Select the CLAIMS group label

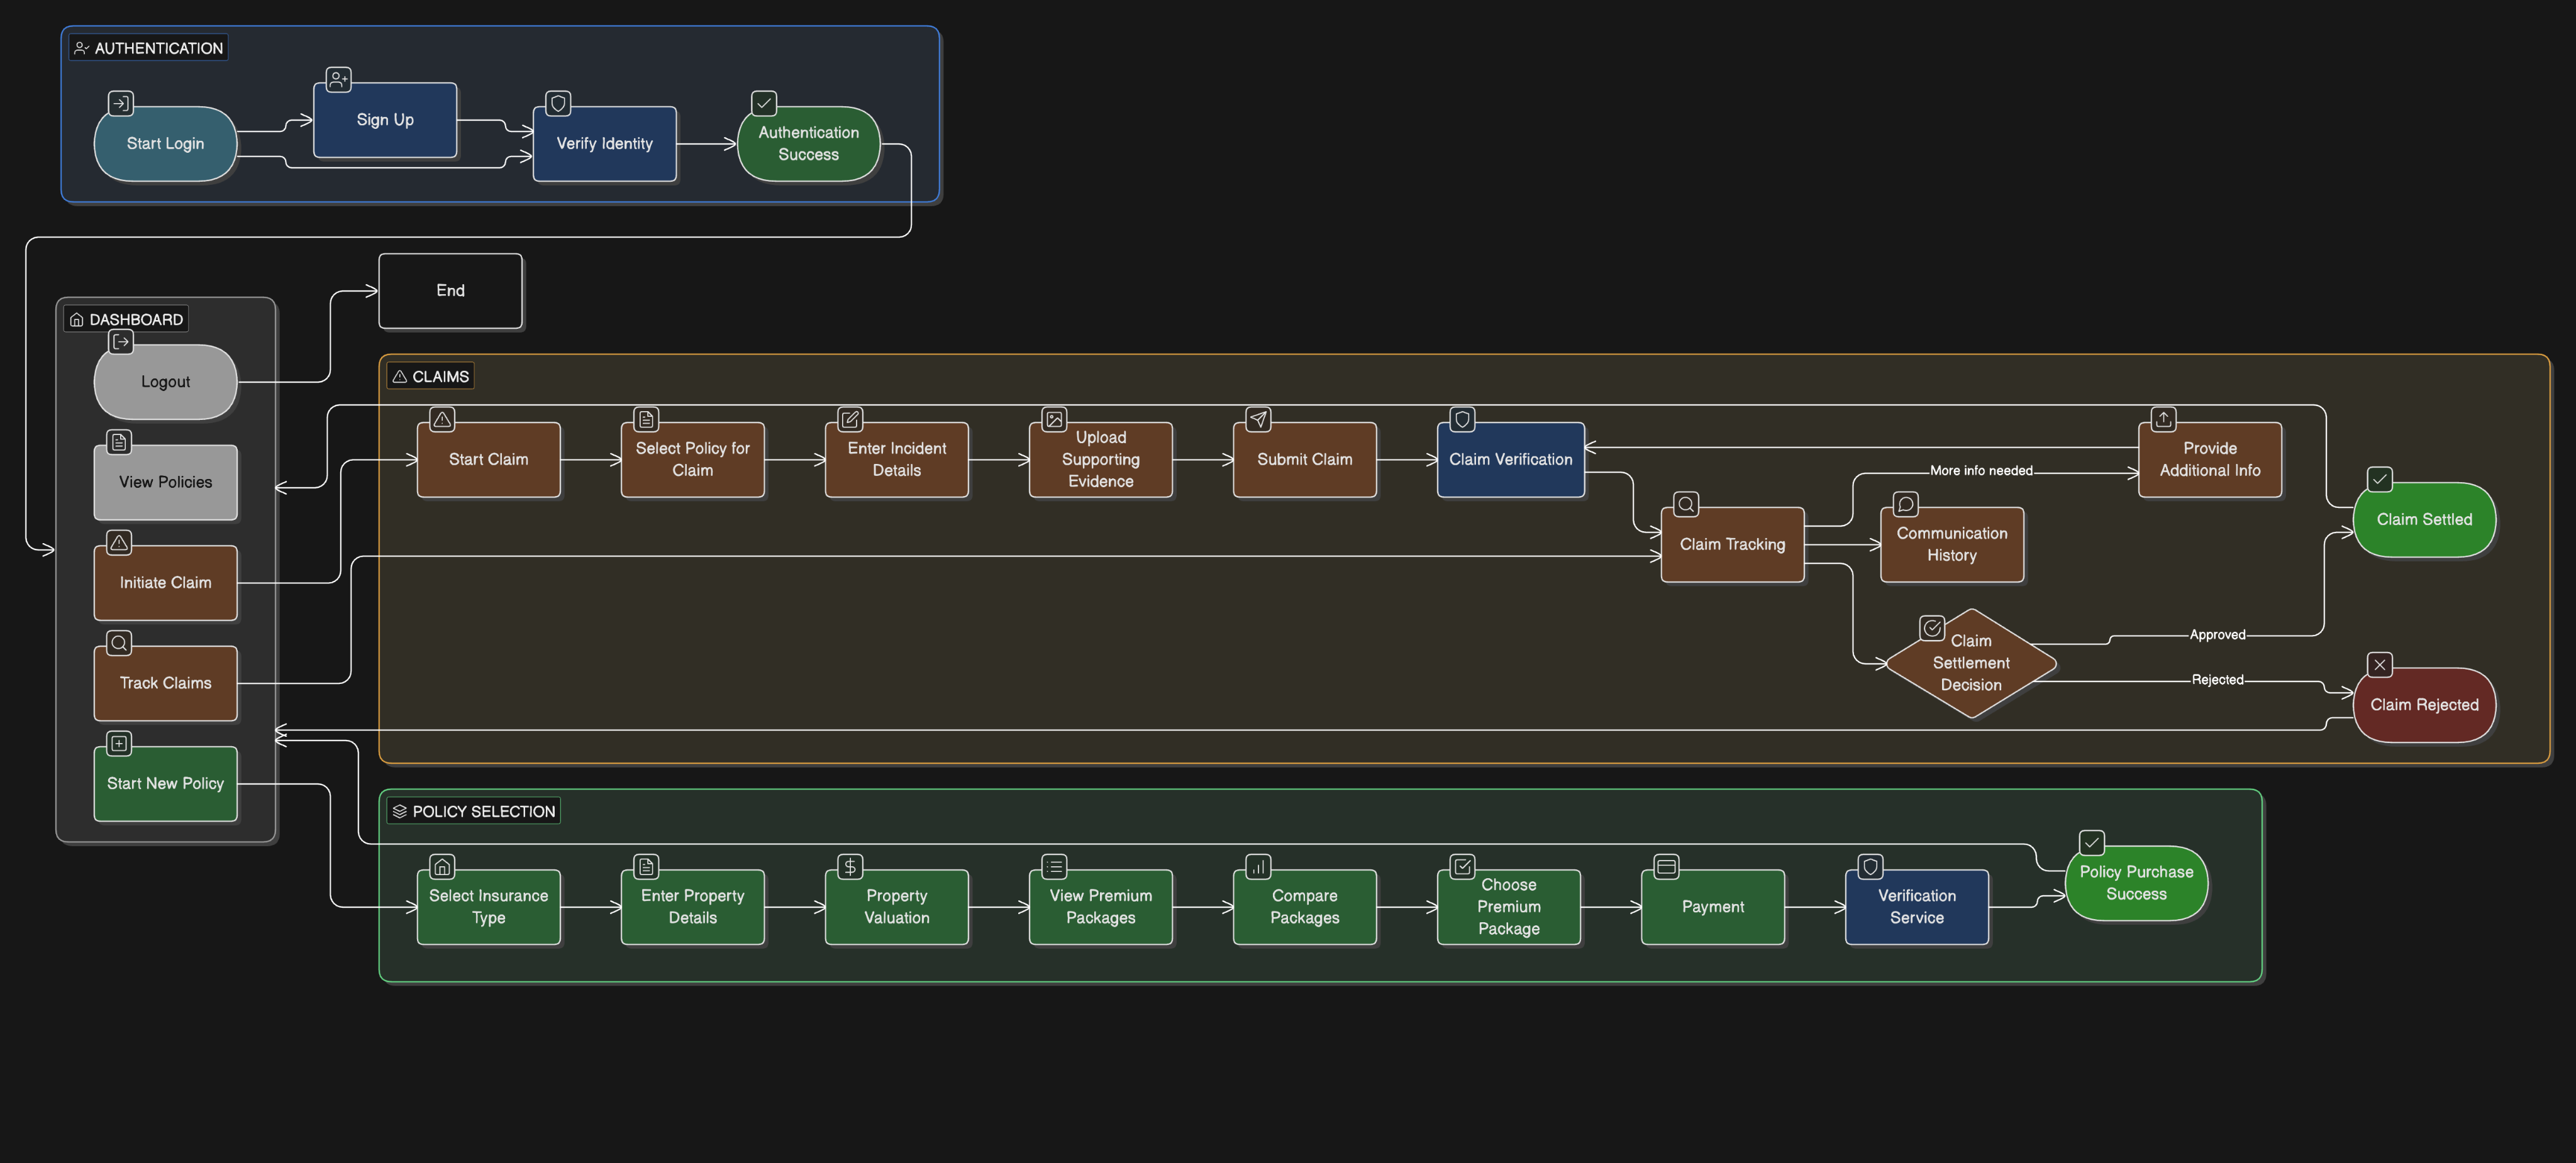[x=431, y=376]
